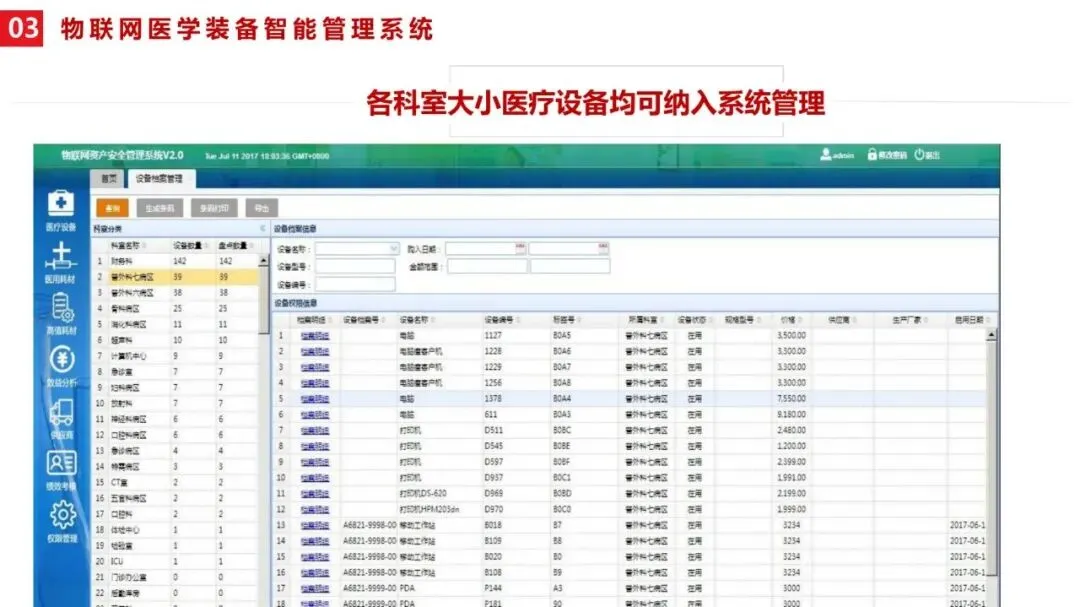
Task: Open the 档案明细 link in row 13
Action: click(x=315, y=526)
